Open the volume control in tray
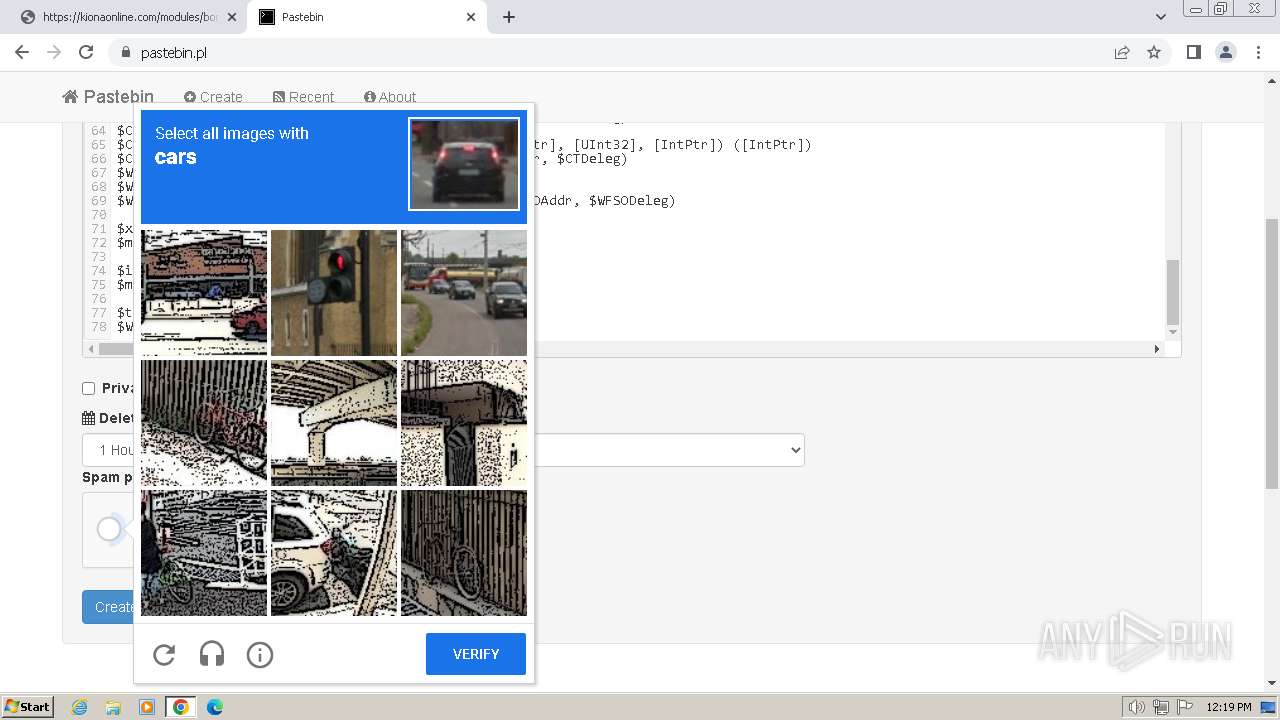This screenshot has width=1280, height=720. [x=1137, y=707]
